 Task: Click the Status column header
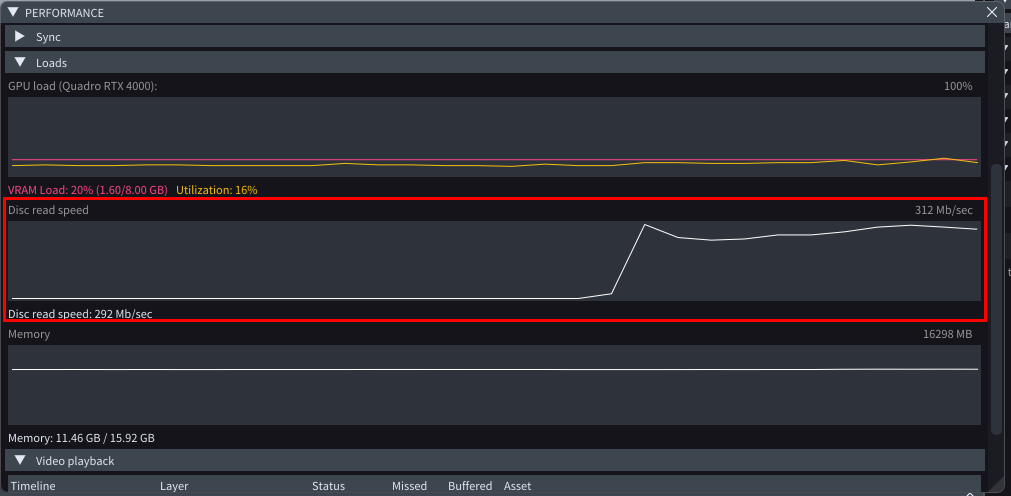point(328,486)
